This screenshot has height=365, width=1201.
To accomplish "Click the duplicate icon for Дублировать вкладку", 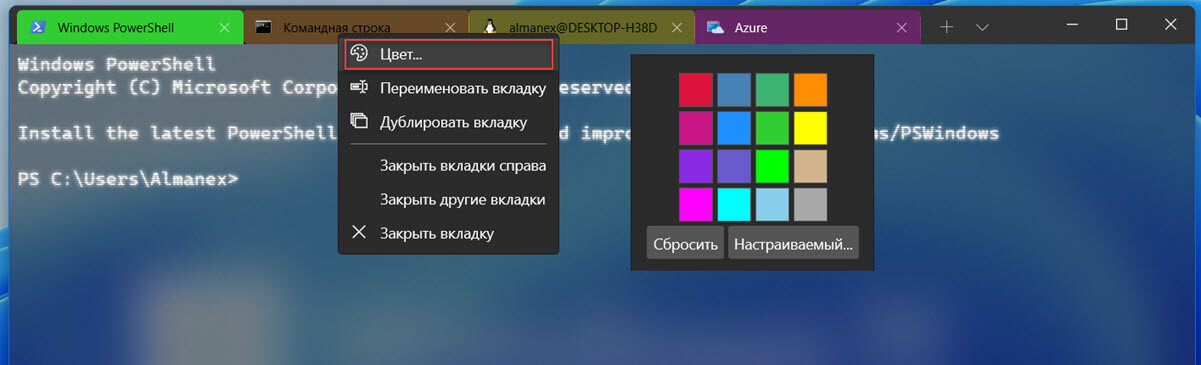I will (360, 121).
